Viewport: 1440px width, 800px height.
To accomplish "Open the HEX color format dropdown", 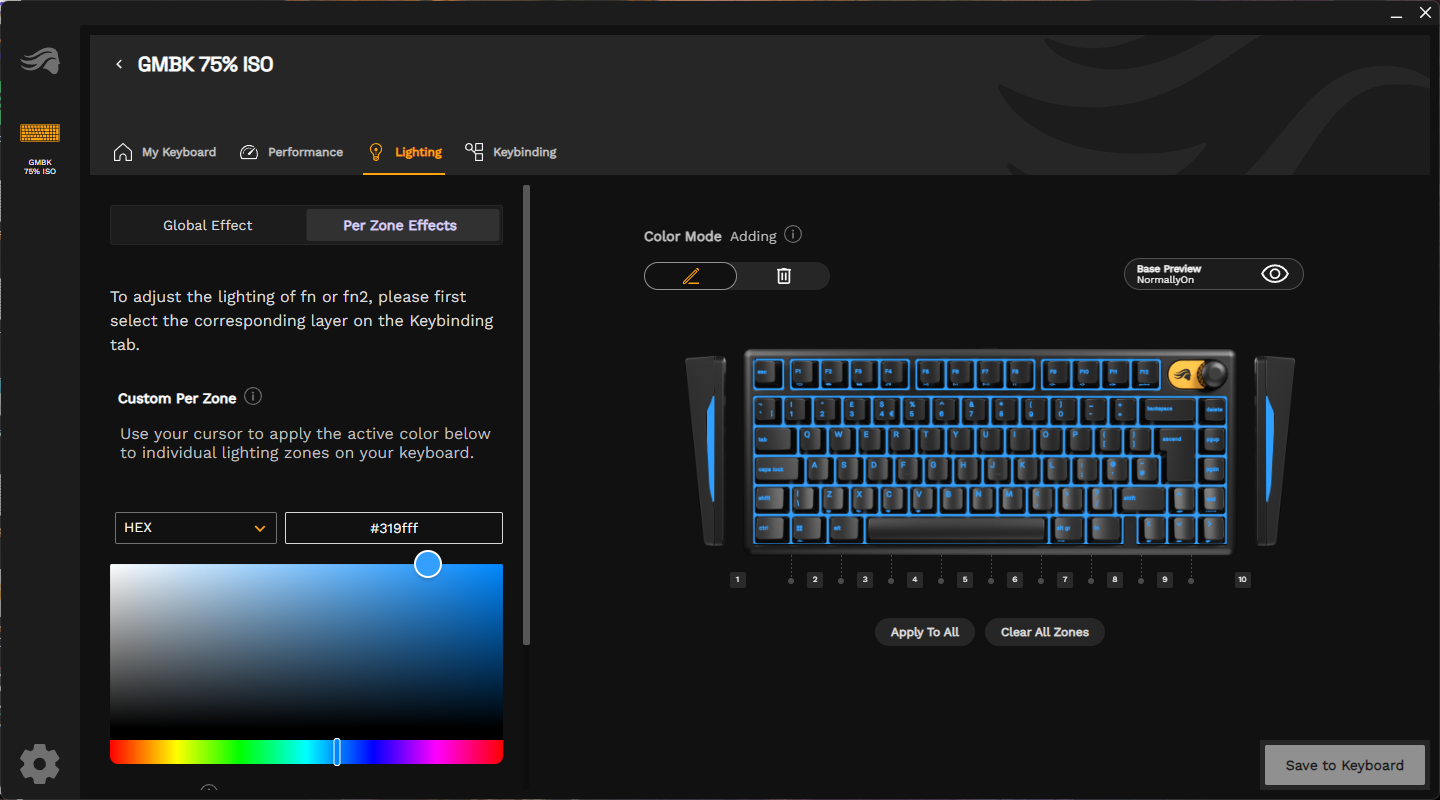I will pyautogui.click(x=195, y=528).
